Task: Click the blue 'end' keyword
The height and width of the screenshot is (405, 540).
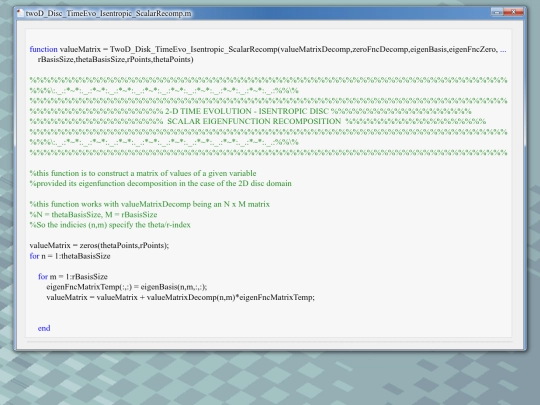Action: pyautogui.click(x=44, y=328)
